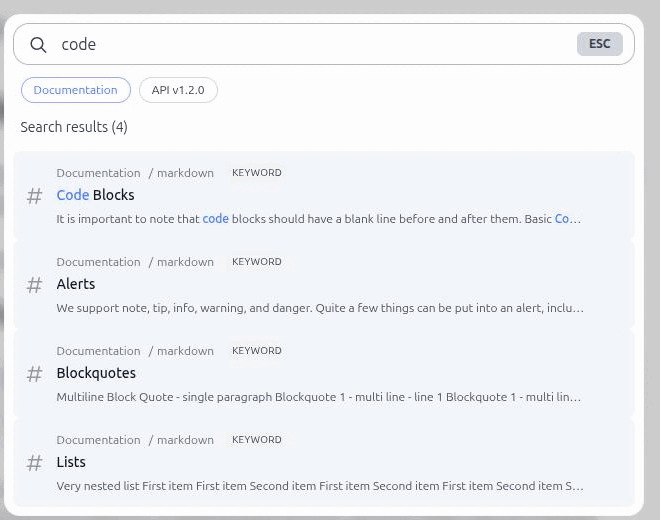Close the search dialog with the ESC button
The width and height of the screenshot is (660, 520).
point(599,44)
